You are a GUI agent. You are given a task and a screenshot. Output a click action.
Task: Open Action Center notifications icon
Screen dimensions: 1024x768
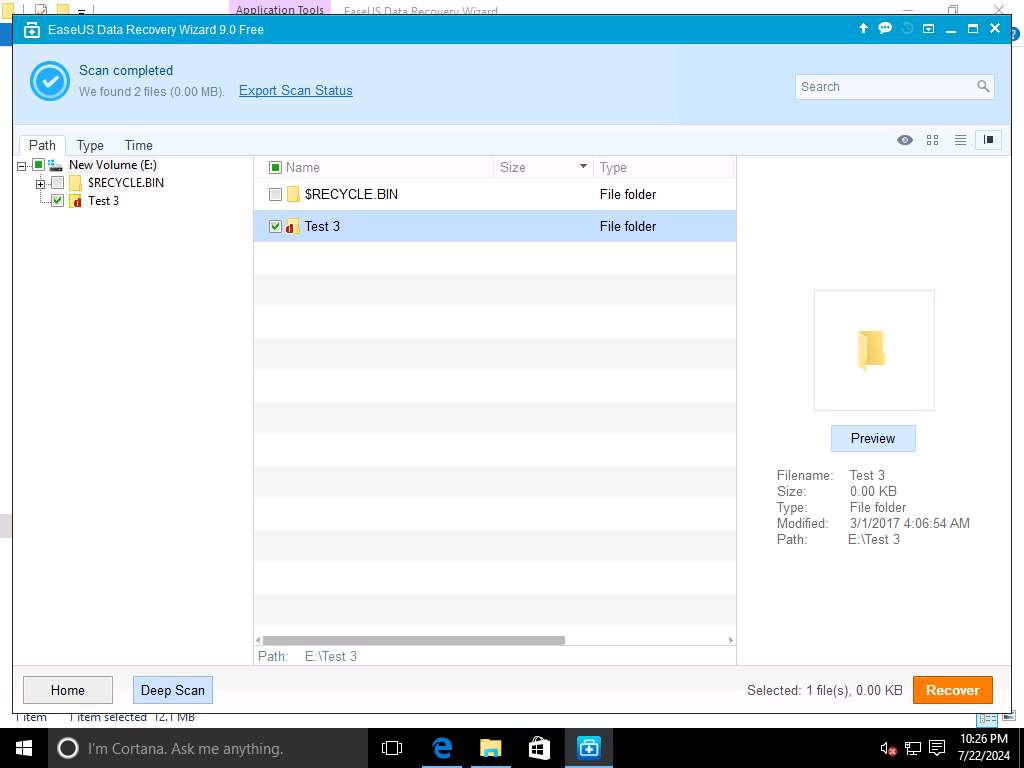(x=937, y=748)
